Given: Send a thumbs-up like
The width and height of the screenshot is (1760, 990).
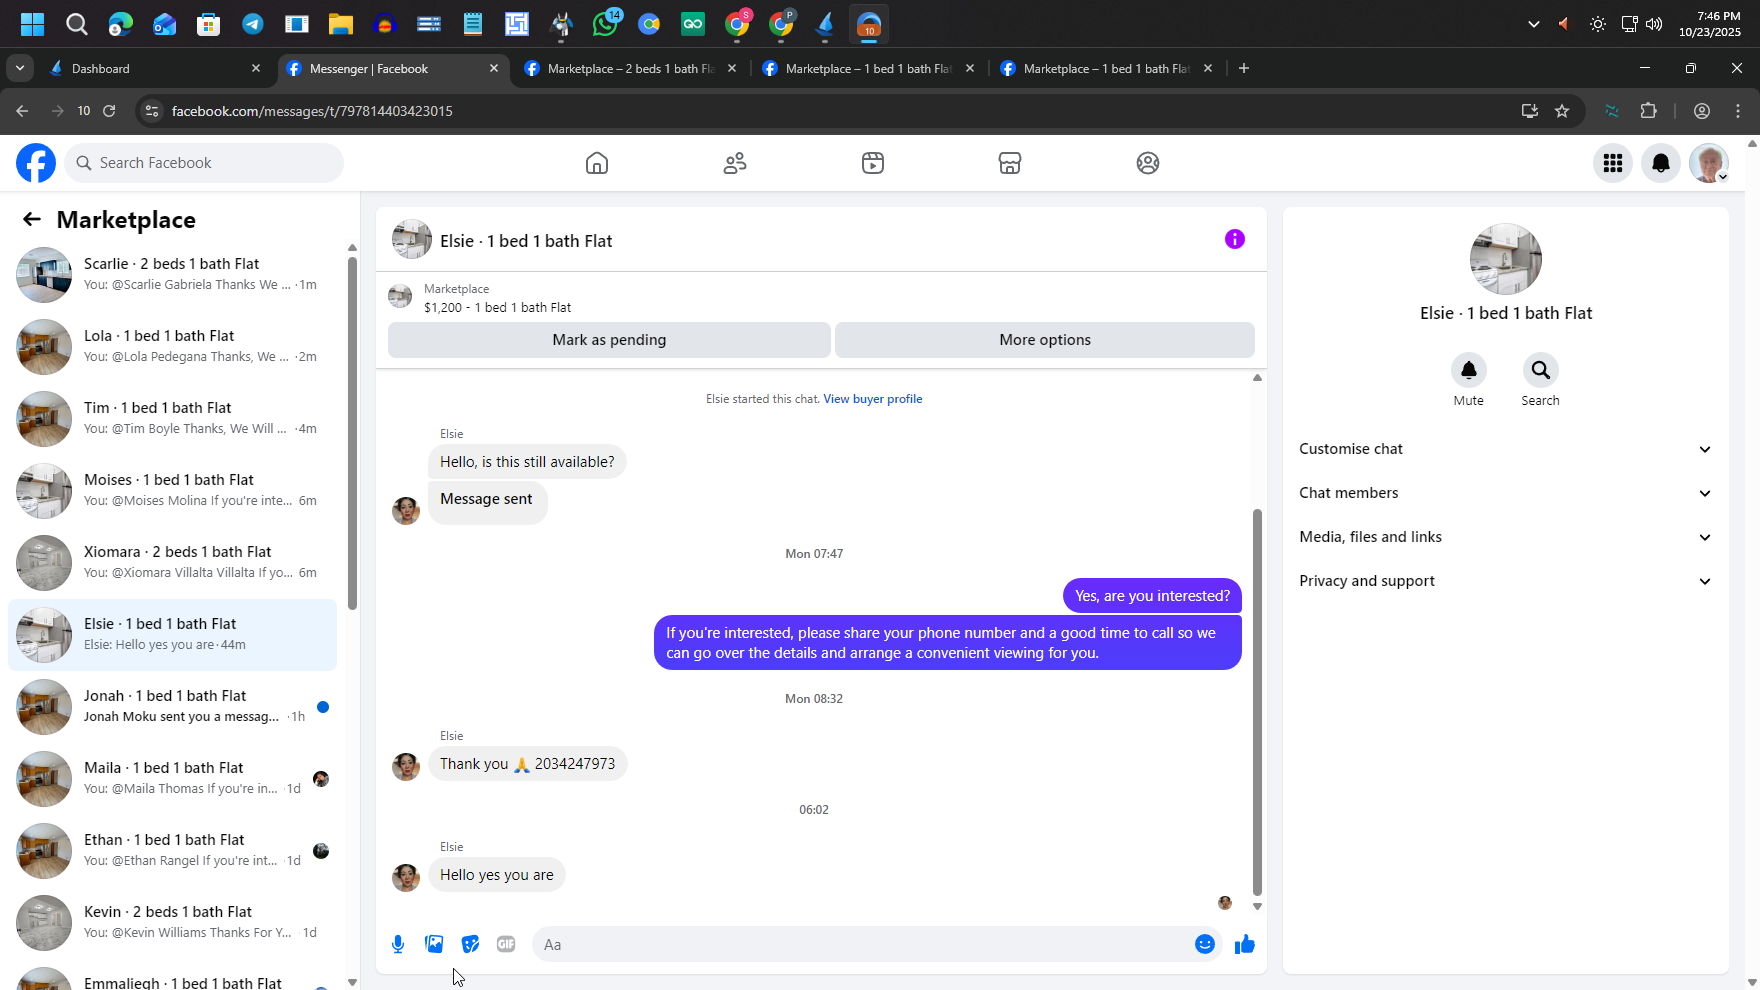Looking at the screenshot, I should click(x=1244, y=944).
